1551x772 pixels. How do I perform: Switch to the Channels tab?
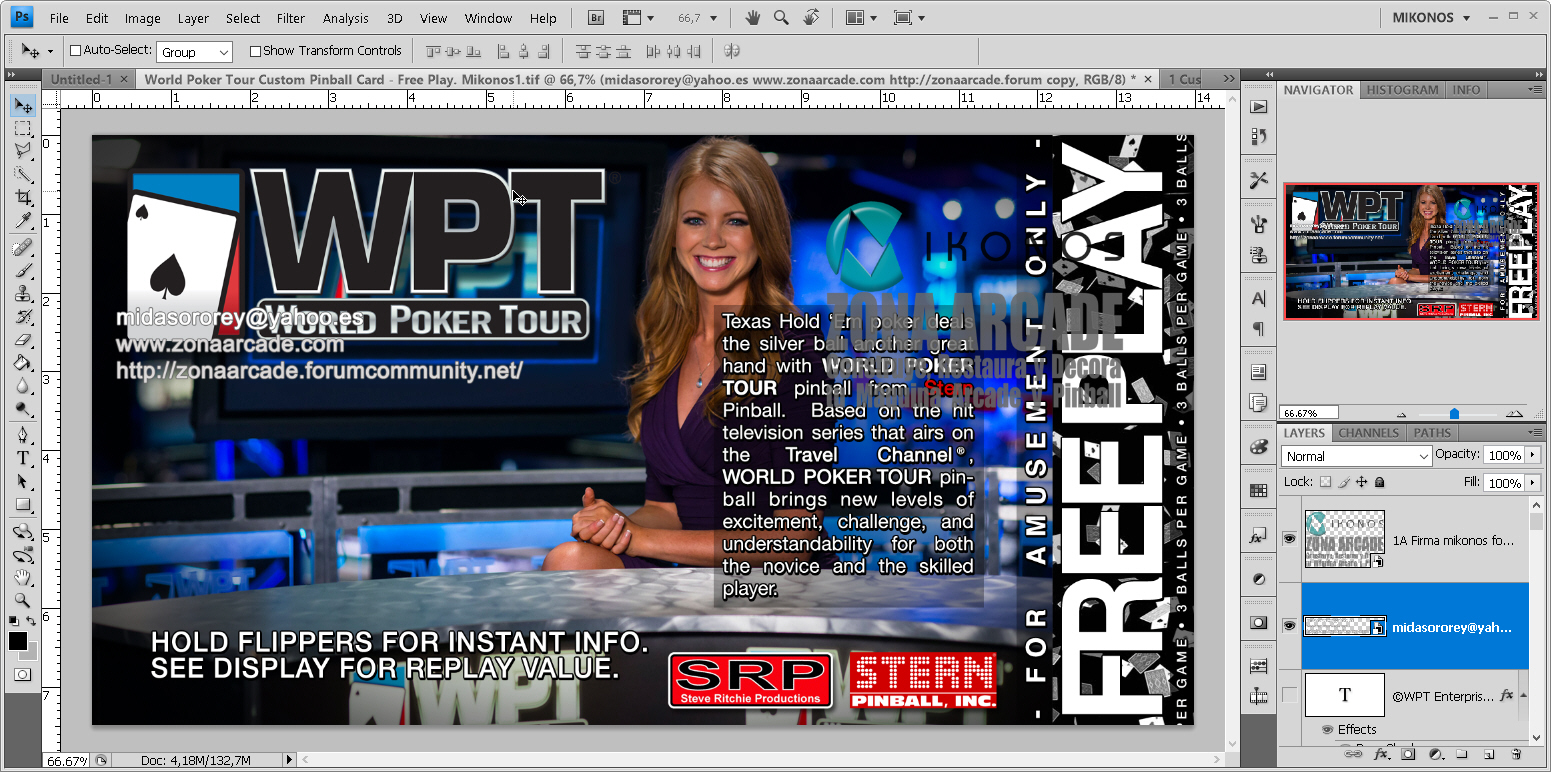[x=1369, y=433]
